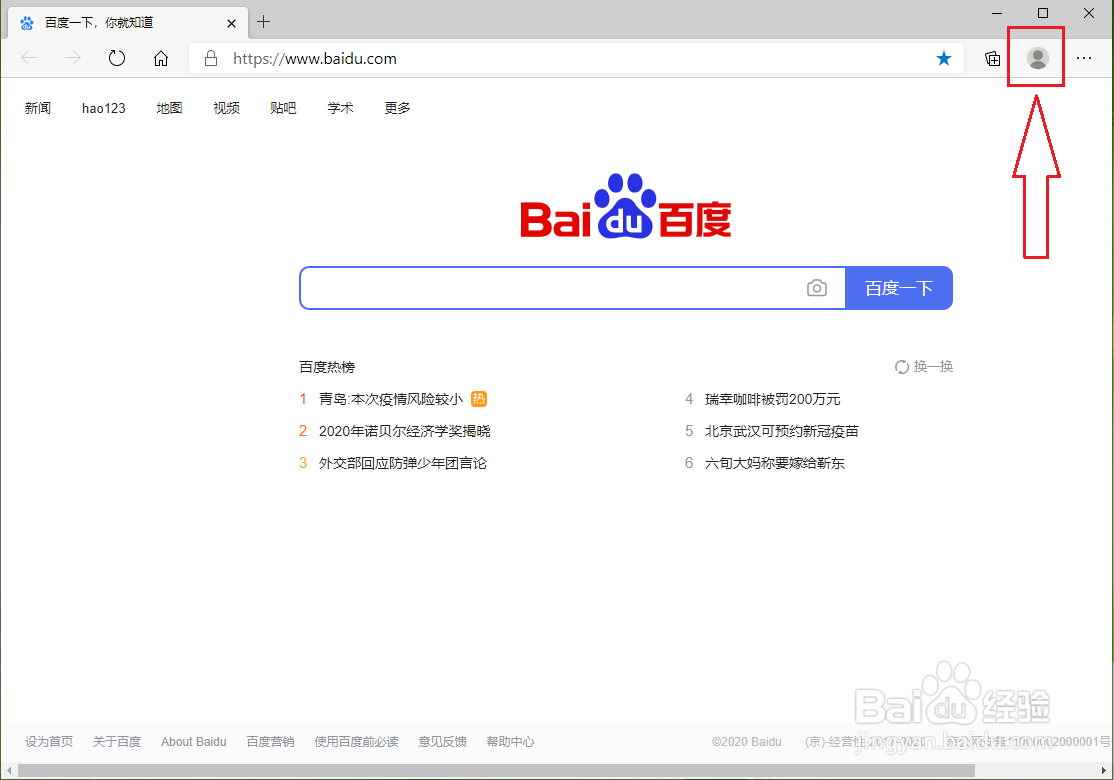Click 设为首页 in the footer
This screenshot has width=1114, height=780.
tap(49, 741)
